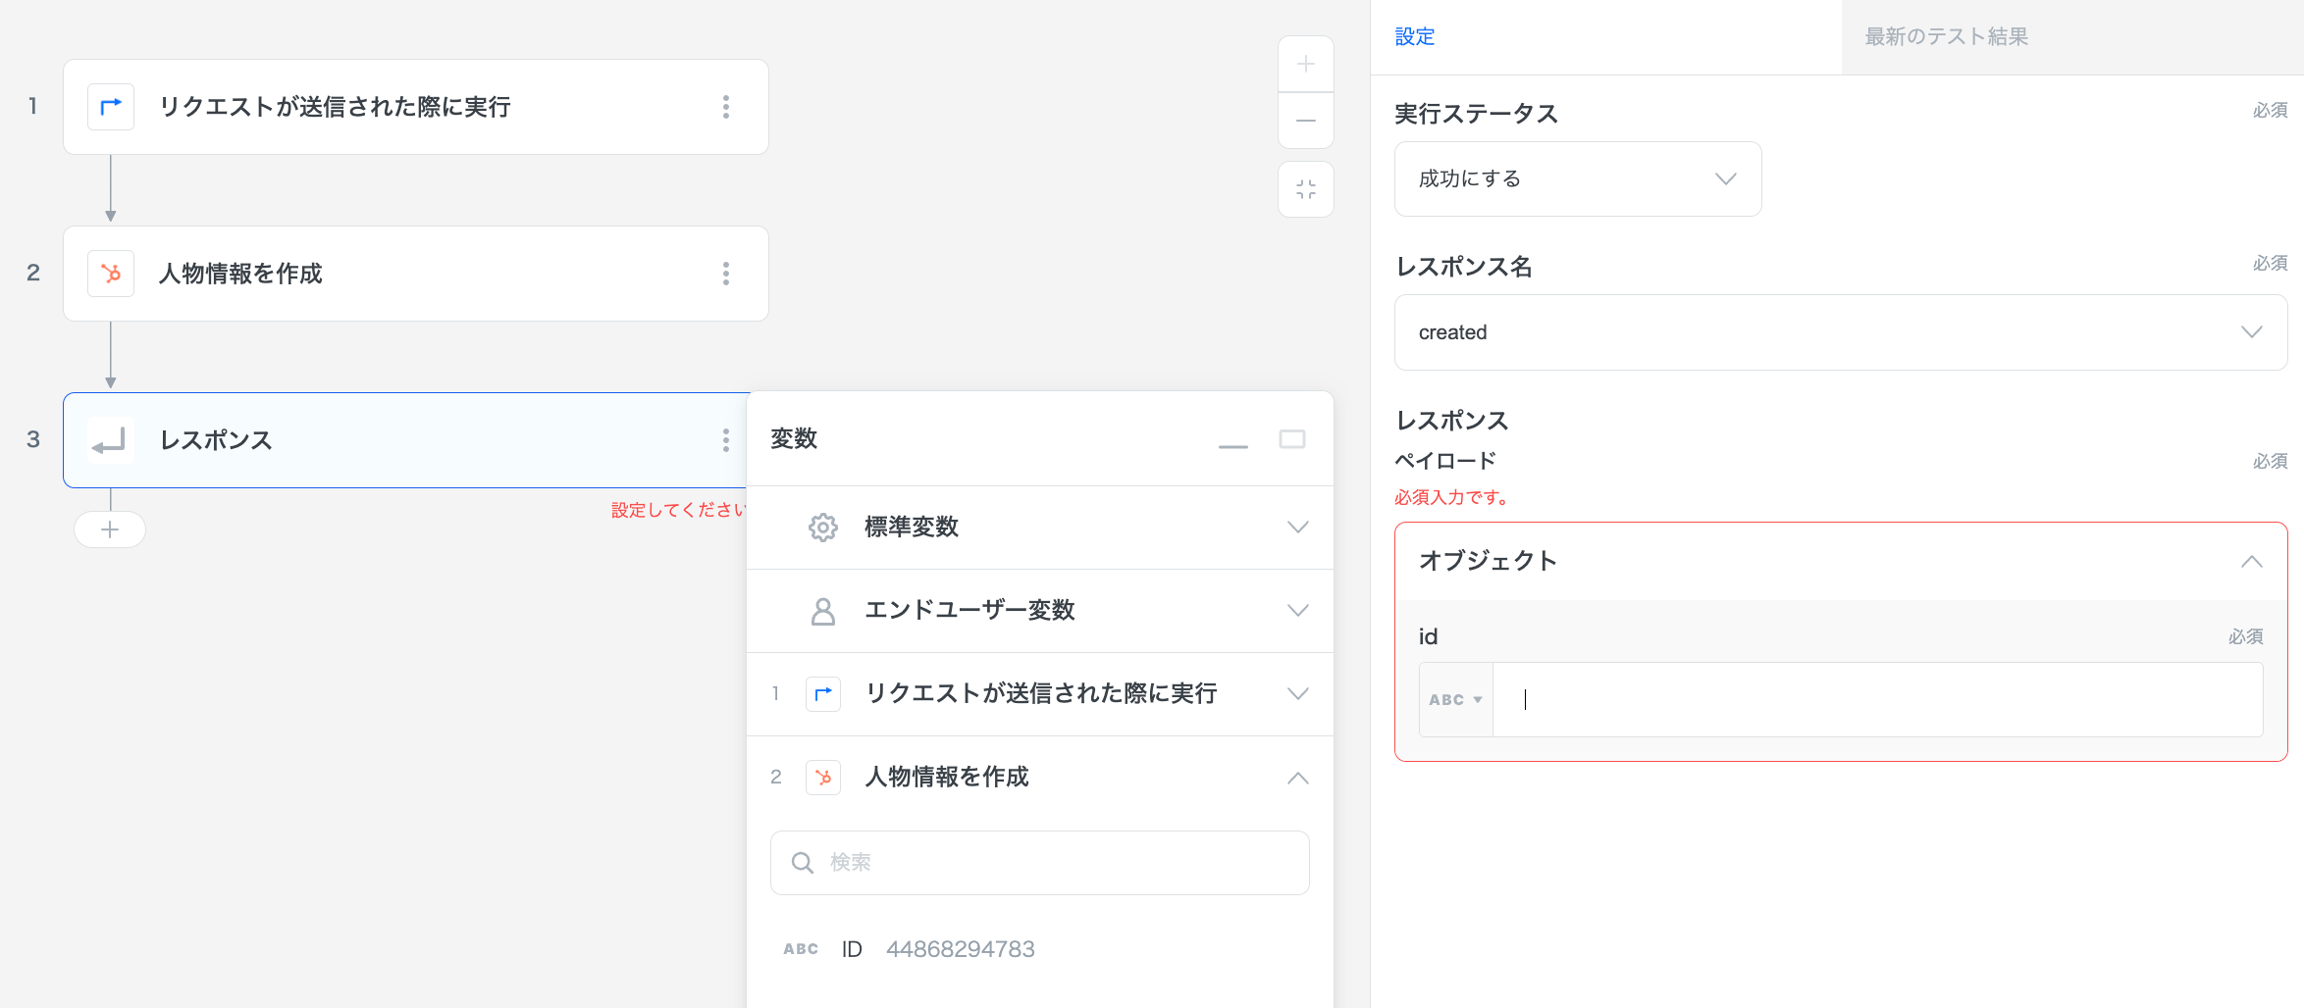Viewport: 2304px width, 1008px height.
Task: Maximize the 変数 variables panel
Action: pyautogui.click(x=1292, y=439)
